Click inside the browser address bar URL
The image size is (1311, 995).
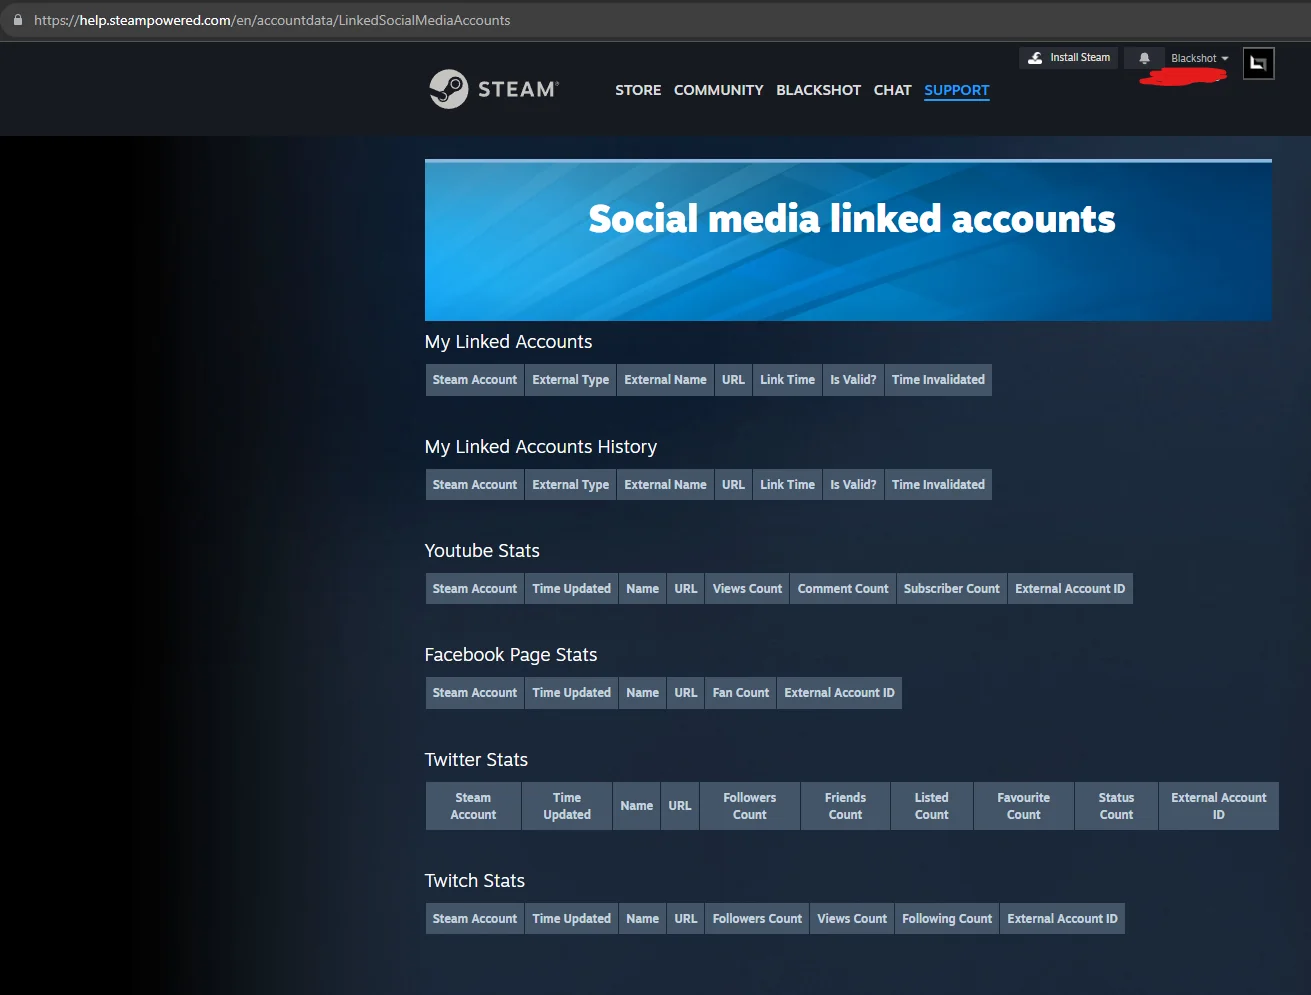300,20
